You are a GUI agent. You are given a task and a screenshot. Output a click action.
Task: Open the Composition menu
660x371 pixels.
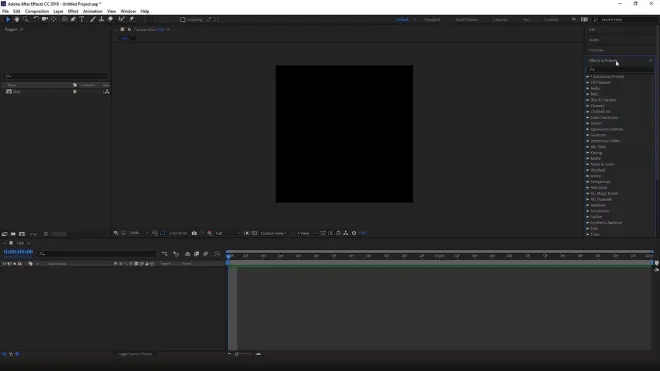point(37,11)
